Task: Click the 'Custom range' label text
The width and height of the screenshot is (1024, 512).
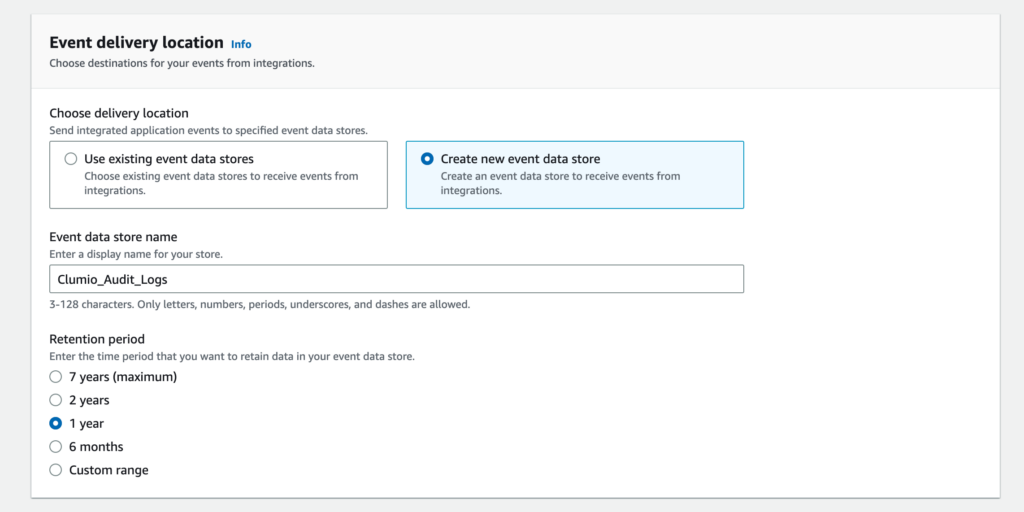Action: (109, 470)
